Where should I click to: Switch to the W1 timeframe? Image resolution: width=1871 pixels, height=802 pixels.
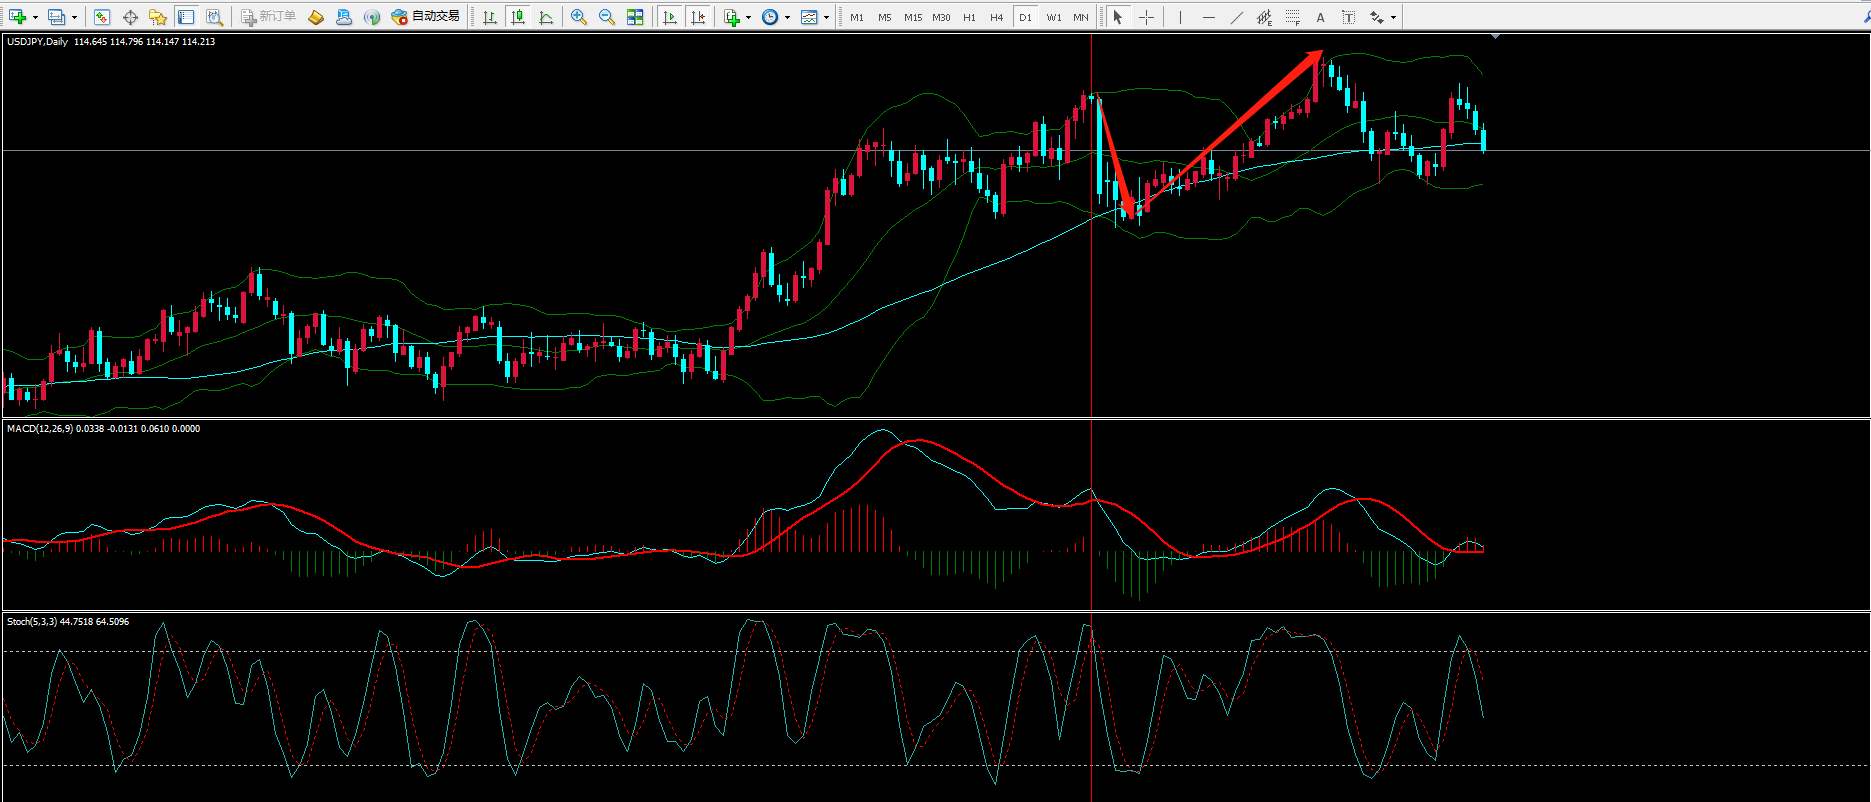pos(1053,17)
